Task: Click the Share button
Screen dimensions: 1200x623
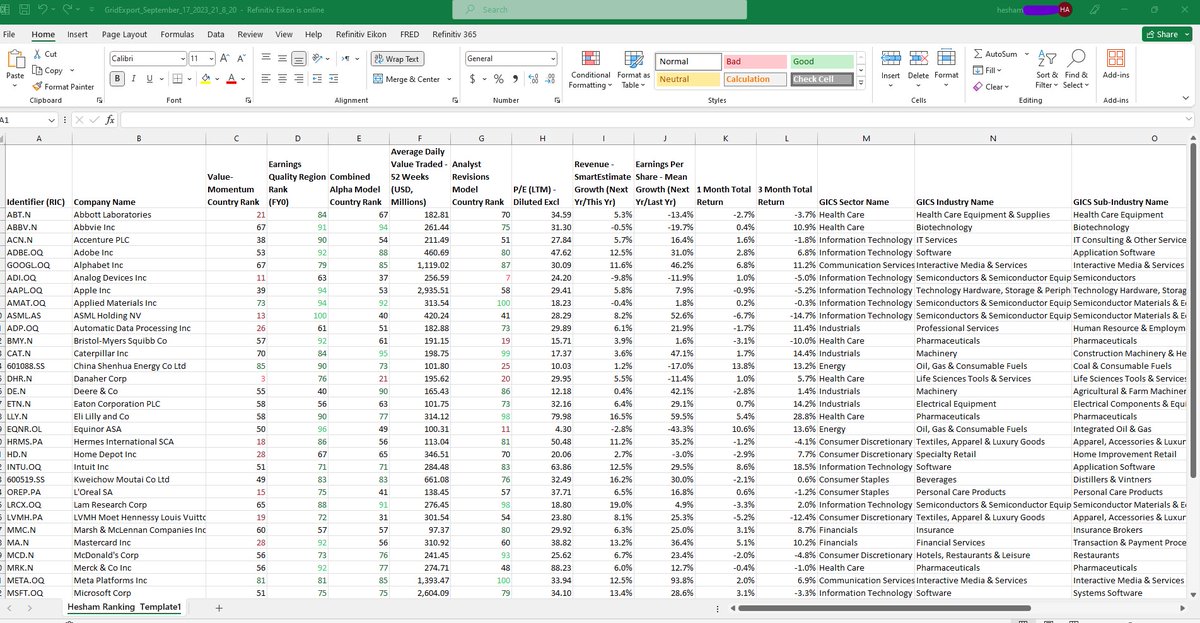Action: 1168,34
